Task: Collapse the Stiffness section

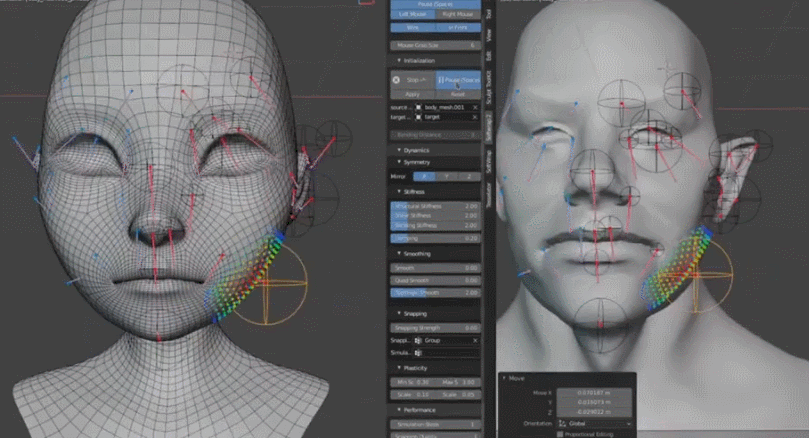Action: (x=399, y=192)
